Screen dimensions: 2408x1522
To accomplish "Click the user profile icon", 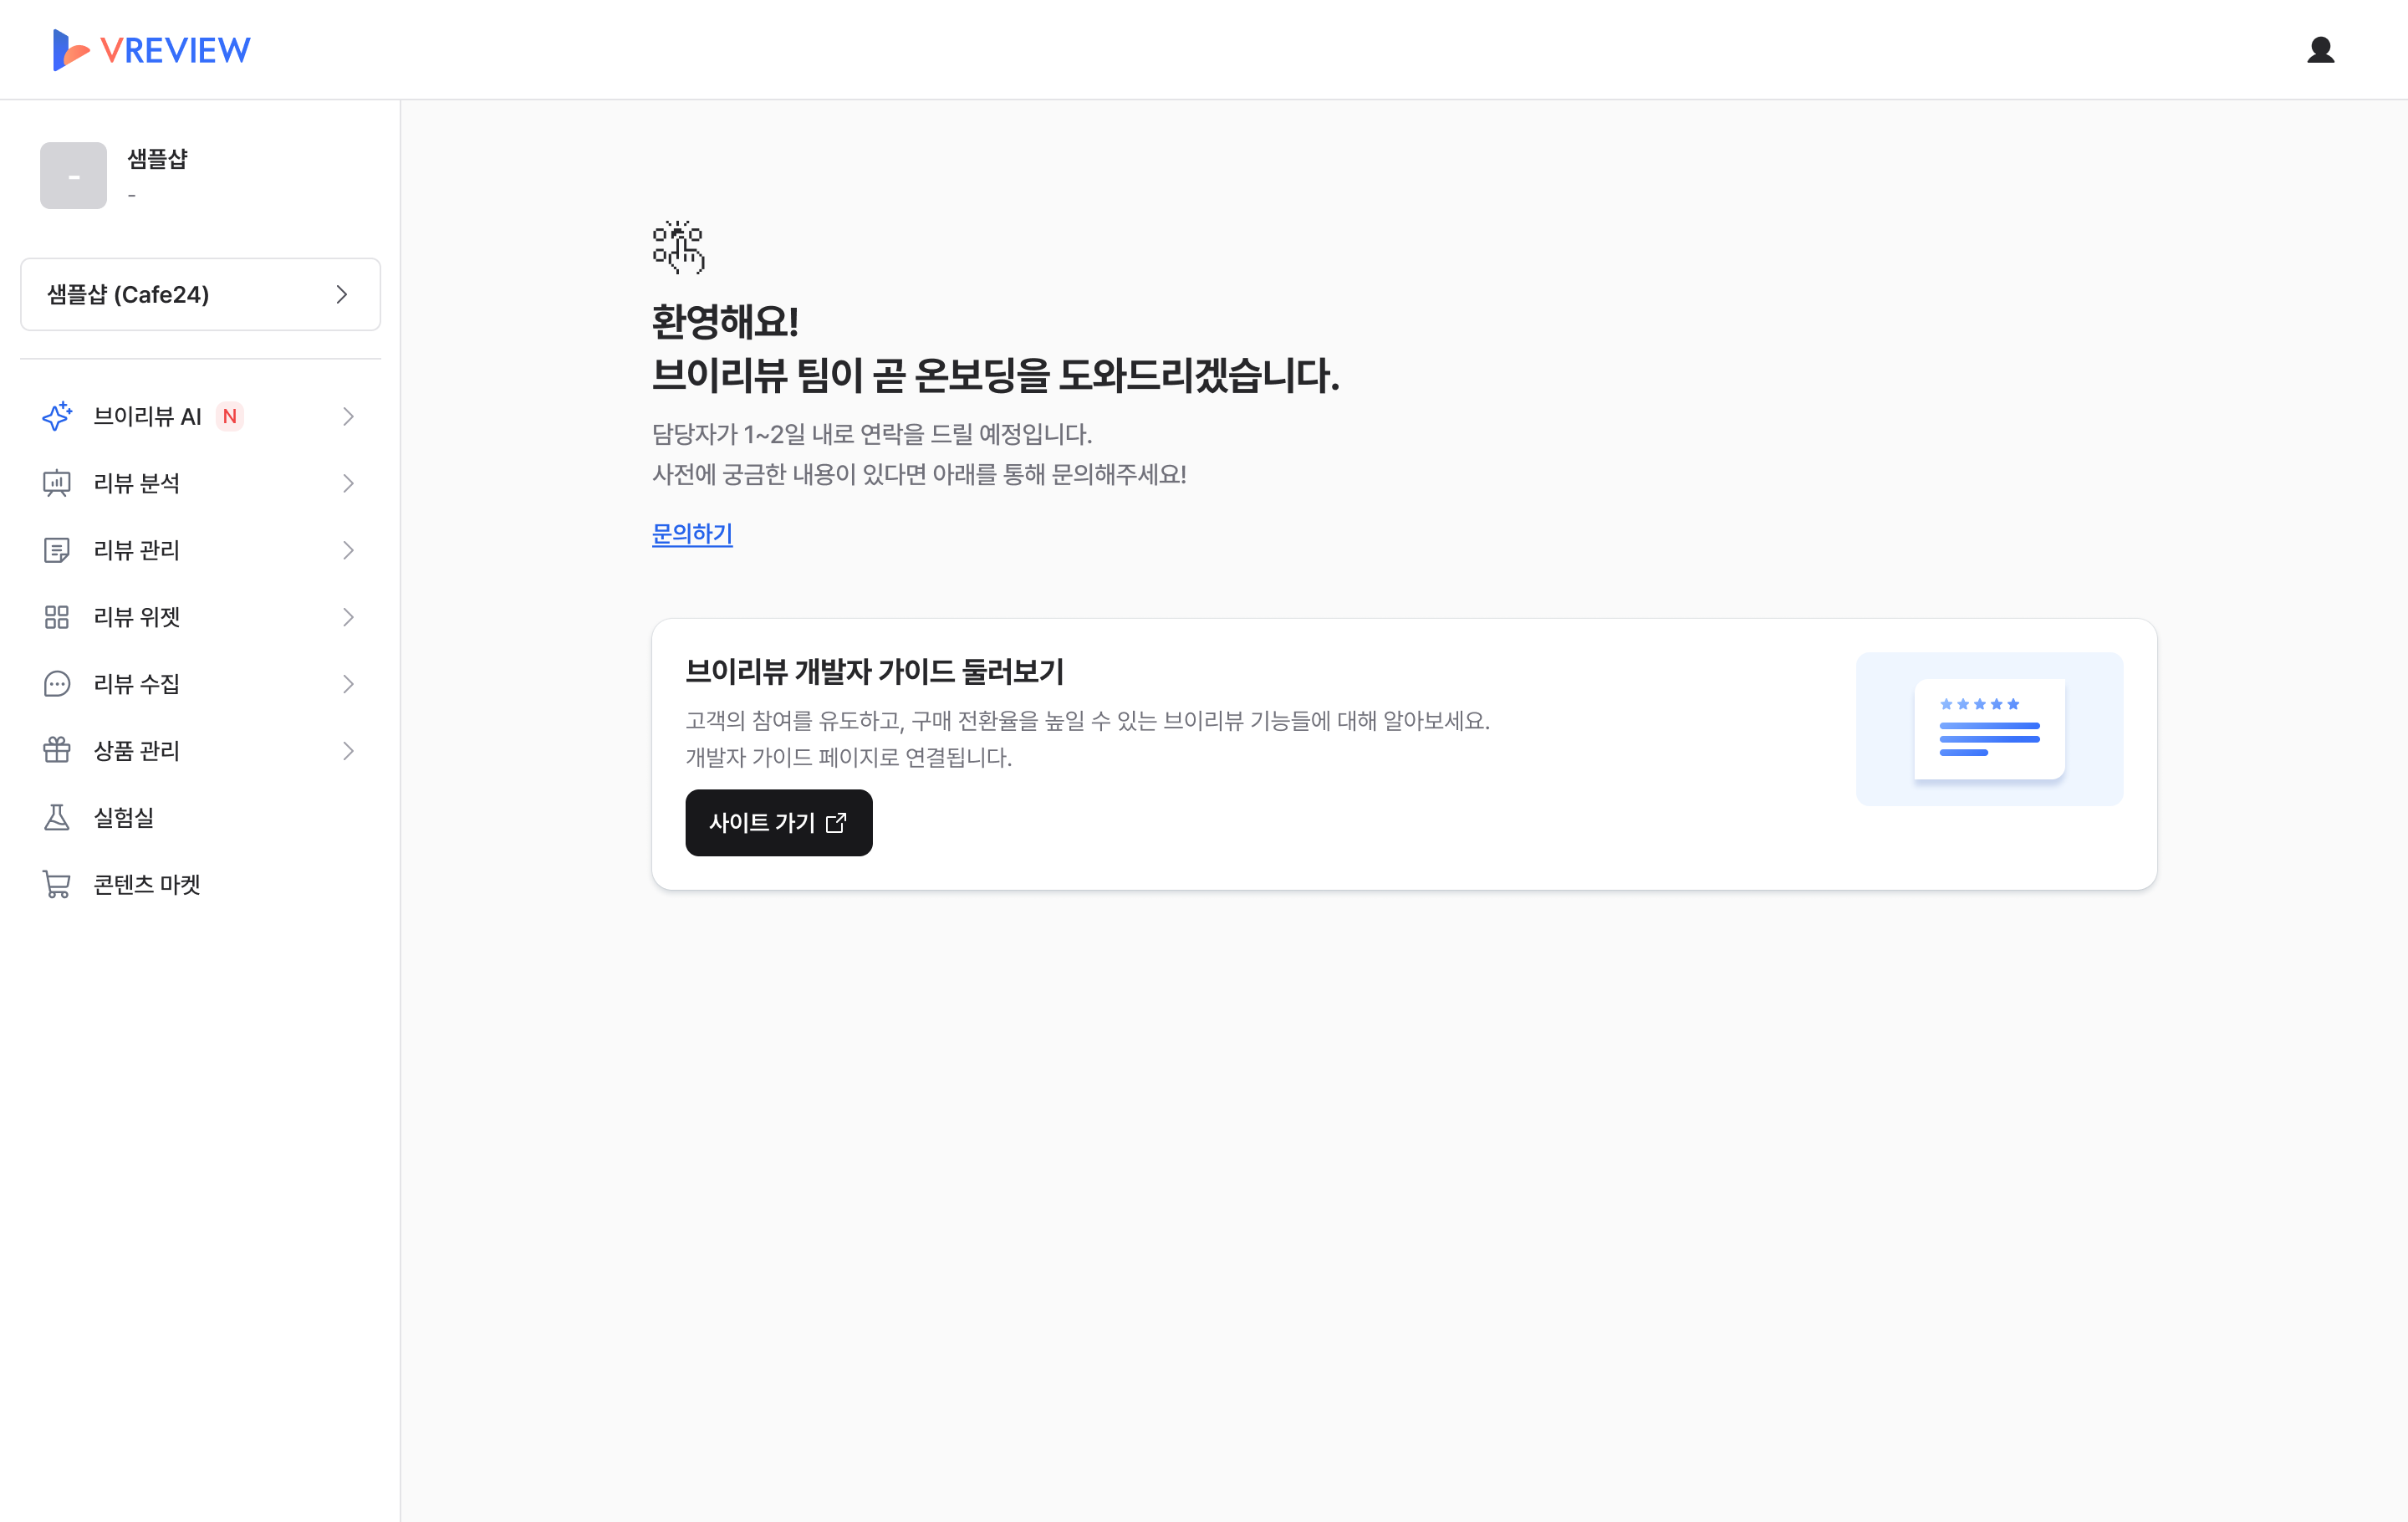I will coord(2320,50).
